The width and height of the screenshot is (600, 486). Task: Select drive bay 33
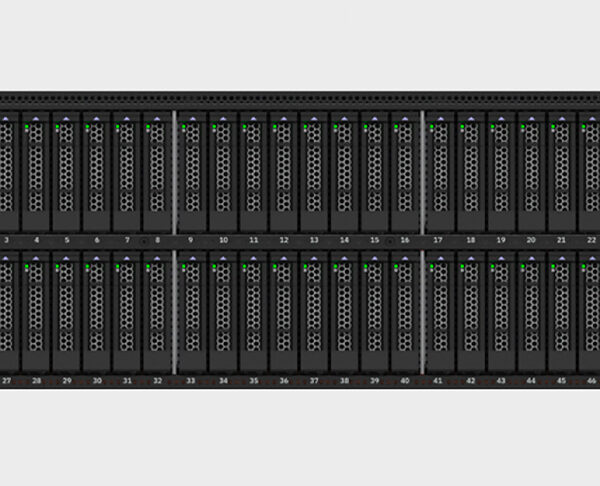pyautogui.click(x=192, y=311)
